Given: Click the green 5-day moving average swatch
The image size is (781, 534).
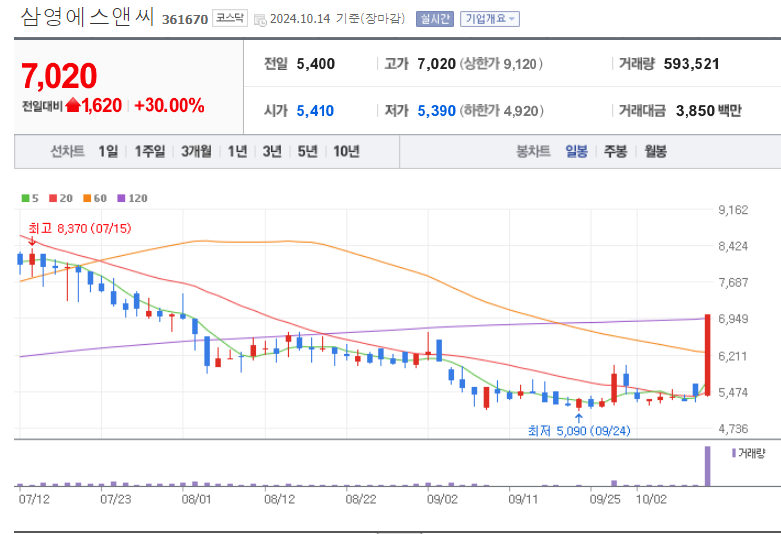Looking at the screenshot, I should [x=25, y=198].
